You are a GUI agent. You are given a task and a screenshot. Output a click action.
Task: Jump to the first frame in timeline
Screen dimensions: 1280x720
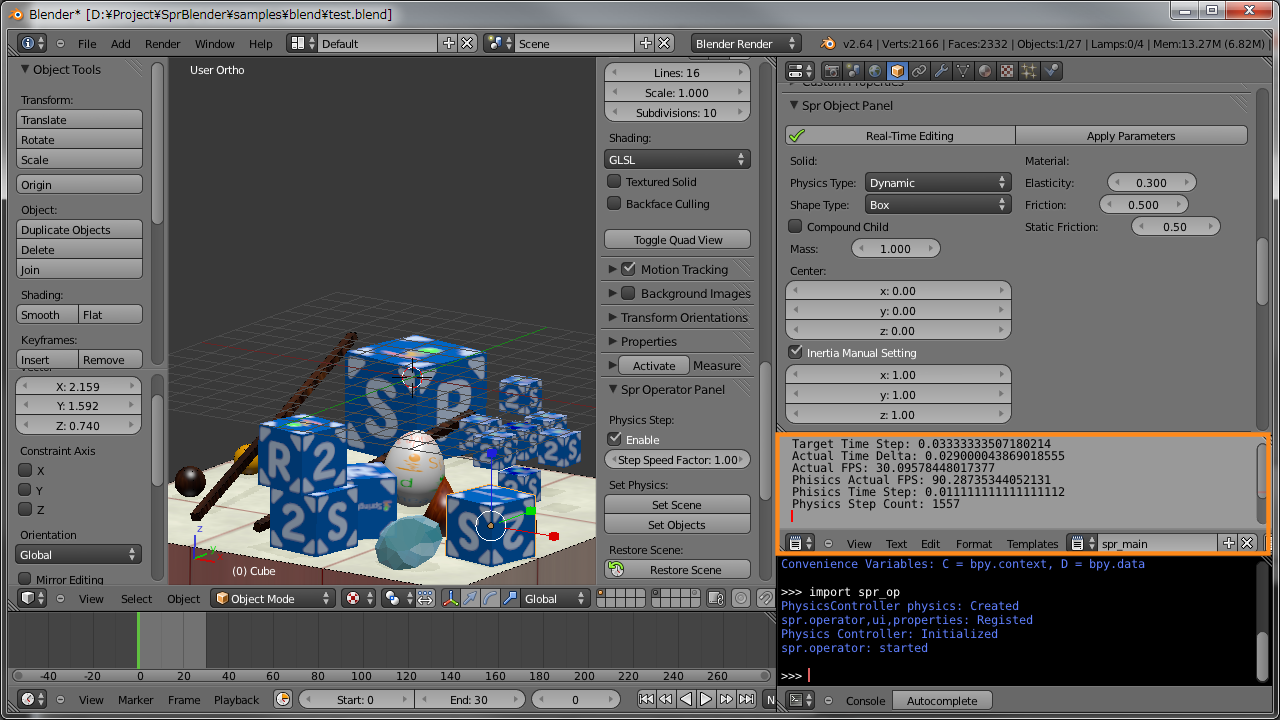646,699
